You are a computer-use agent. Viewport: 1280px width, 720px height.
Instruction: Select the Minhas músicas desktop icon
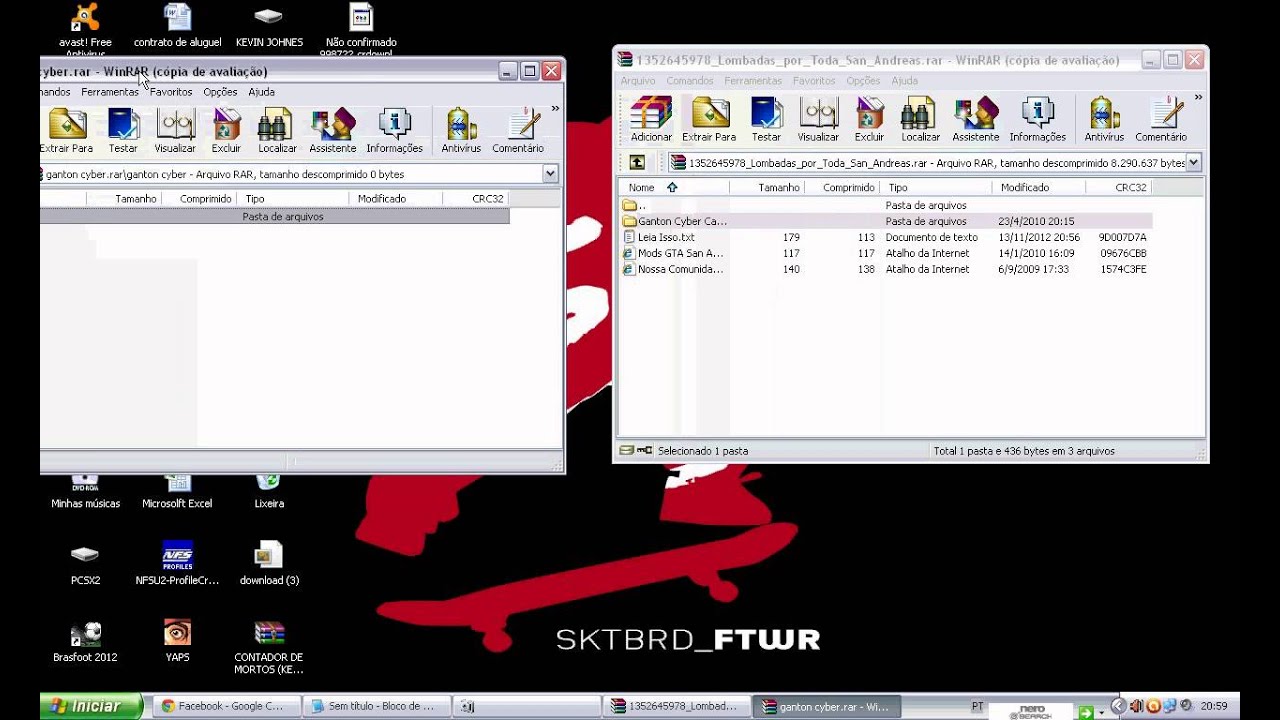[85, 492]
